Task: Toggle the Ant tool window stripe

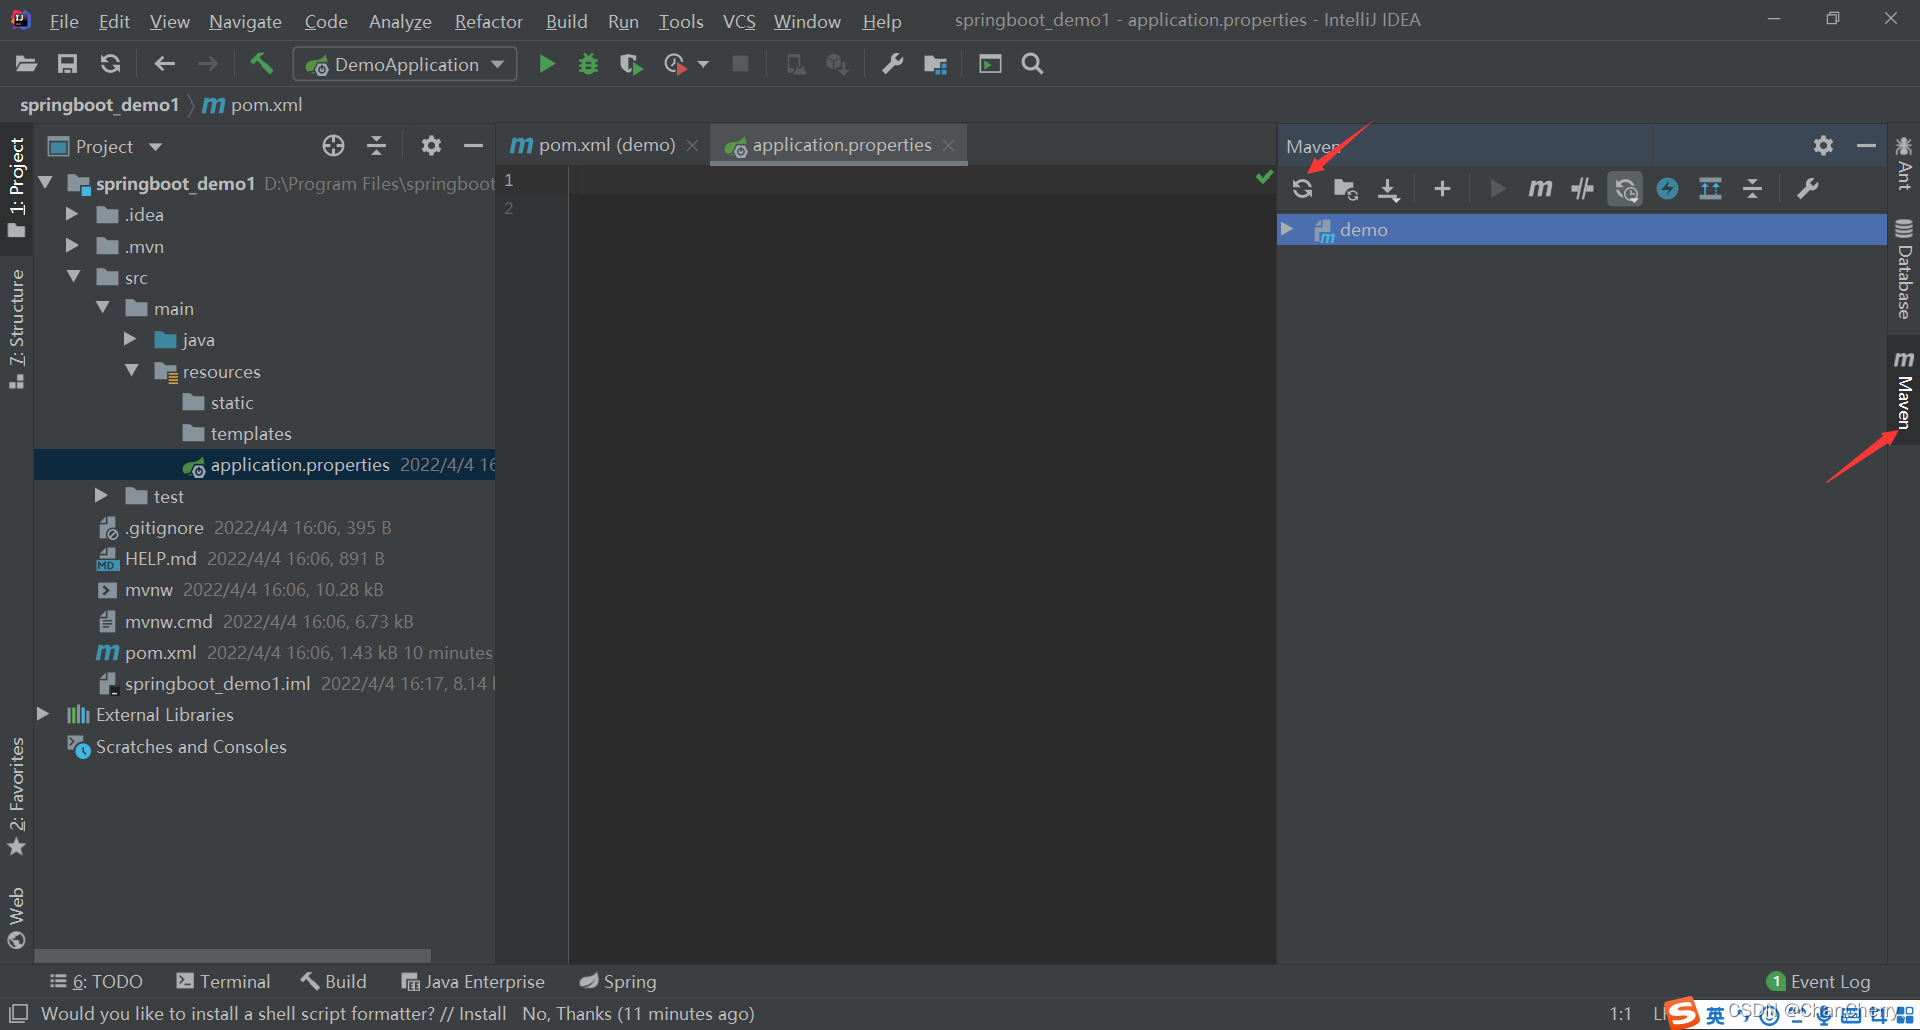Action: point(1904,162)
